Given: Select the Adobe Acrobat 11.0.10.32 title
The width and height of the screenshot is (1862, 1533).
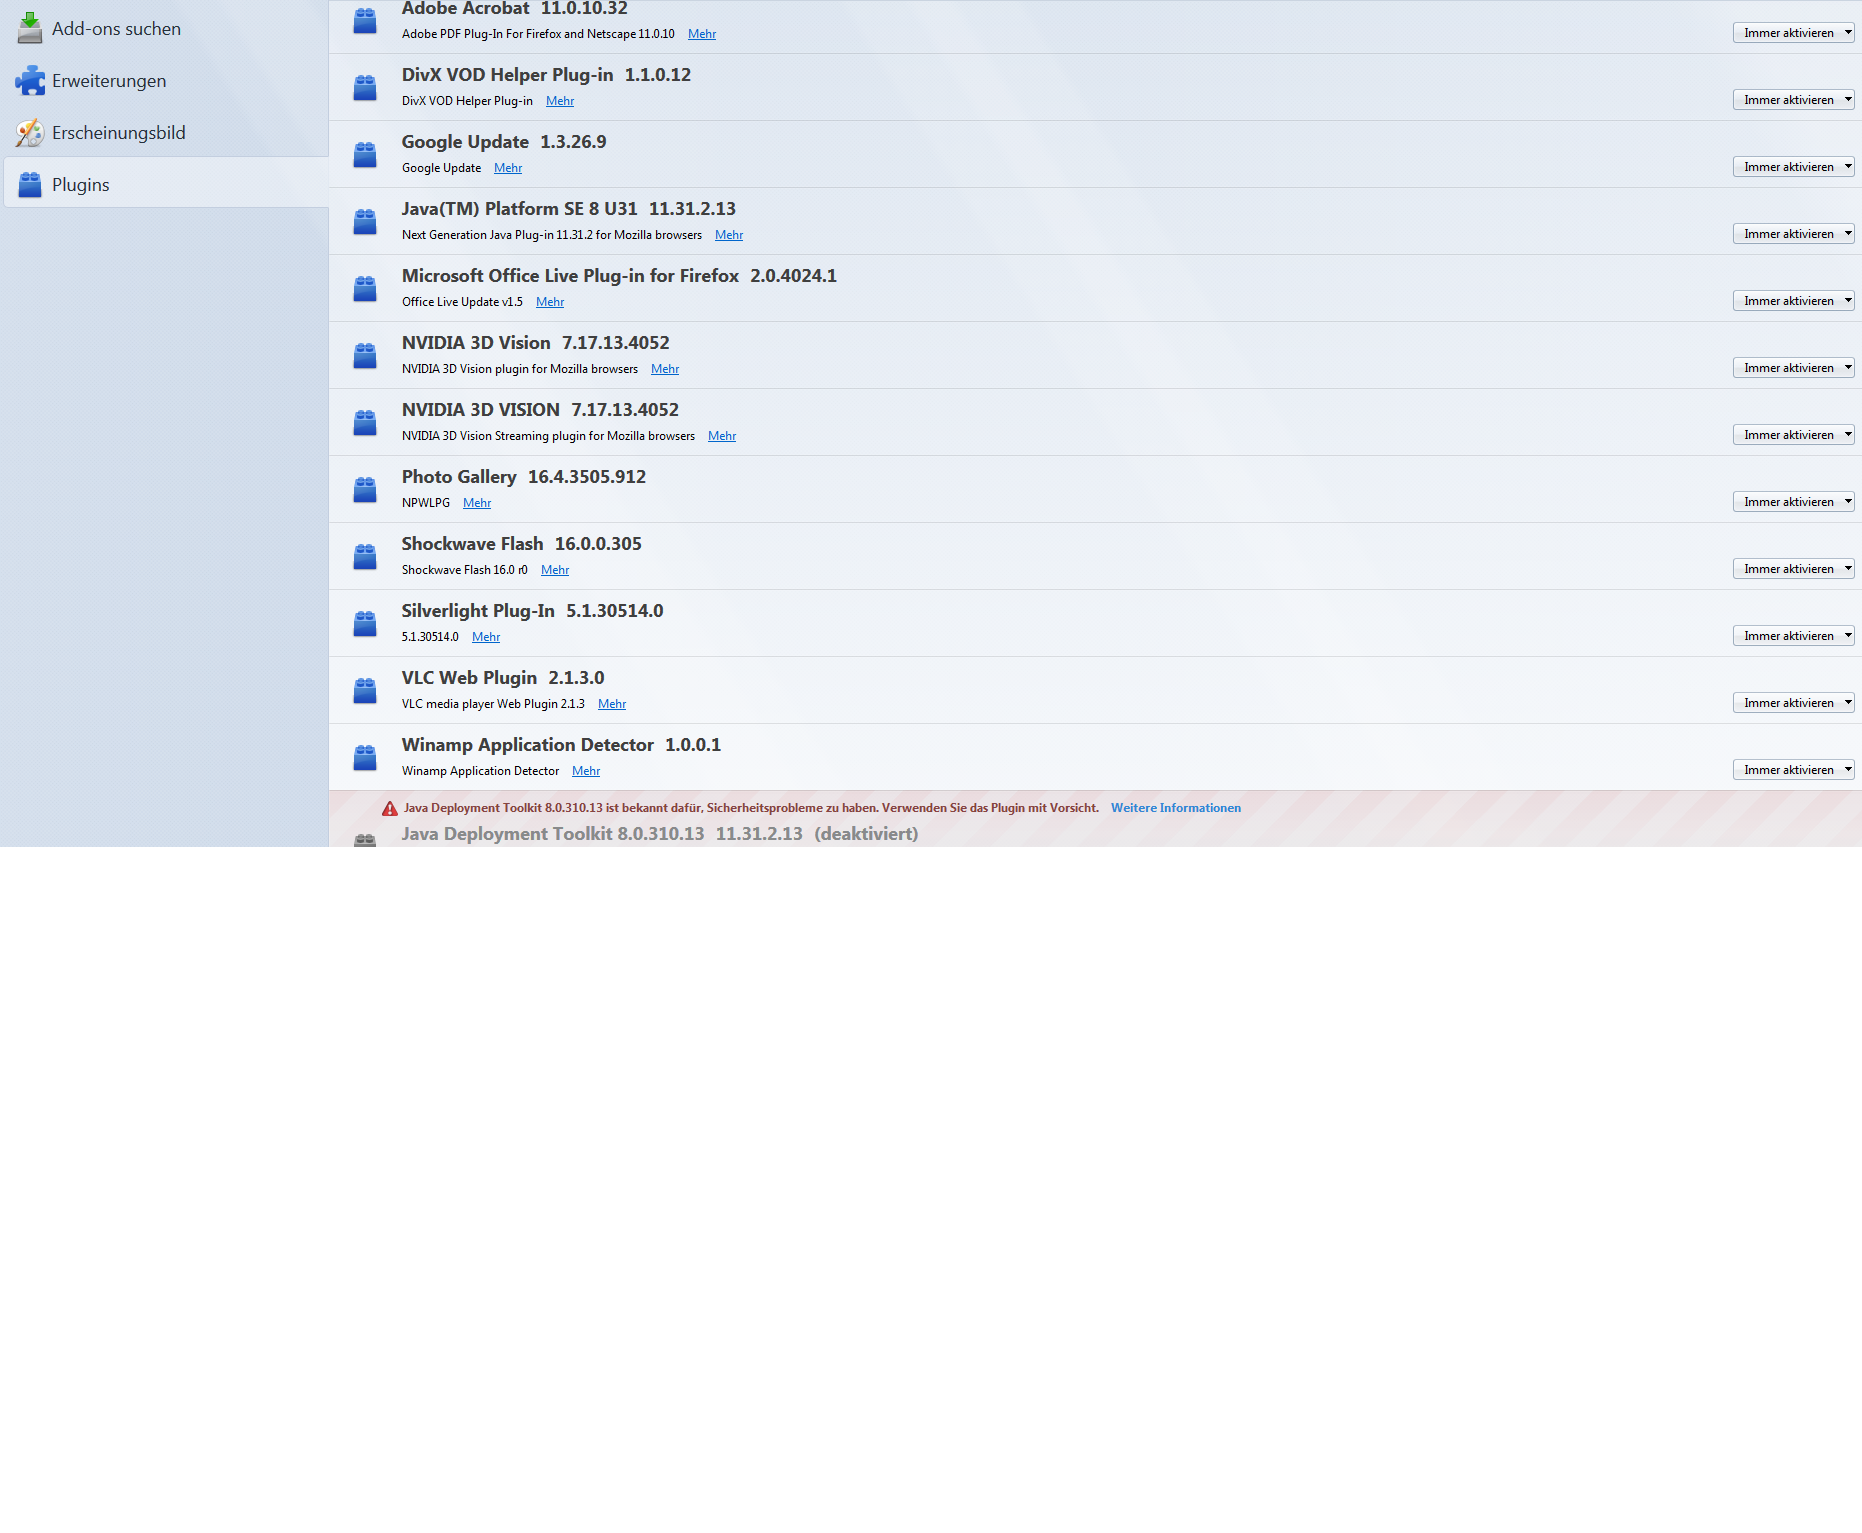Looking at the screenshot, I should 515,9.
